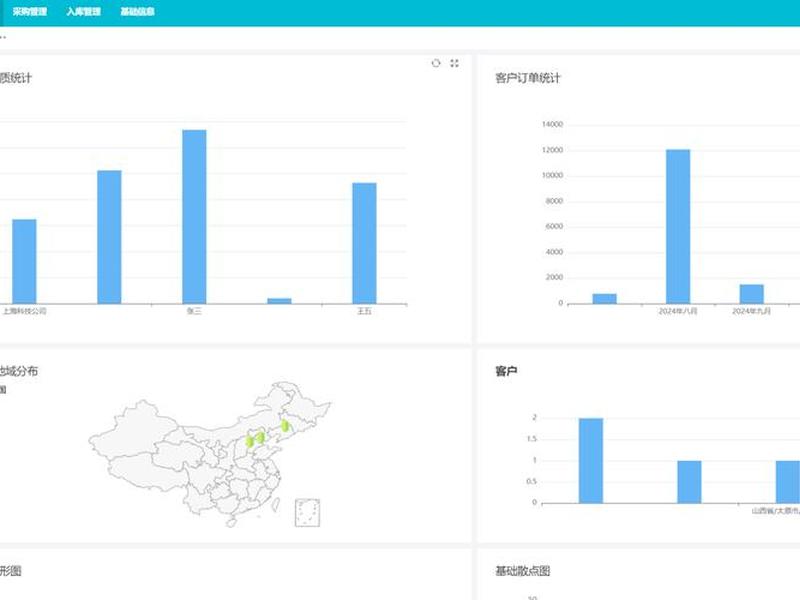Open the 基础信息 menu
The height and width of the screenshot is (600, 800).
coord(137,12)
